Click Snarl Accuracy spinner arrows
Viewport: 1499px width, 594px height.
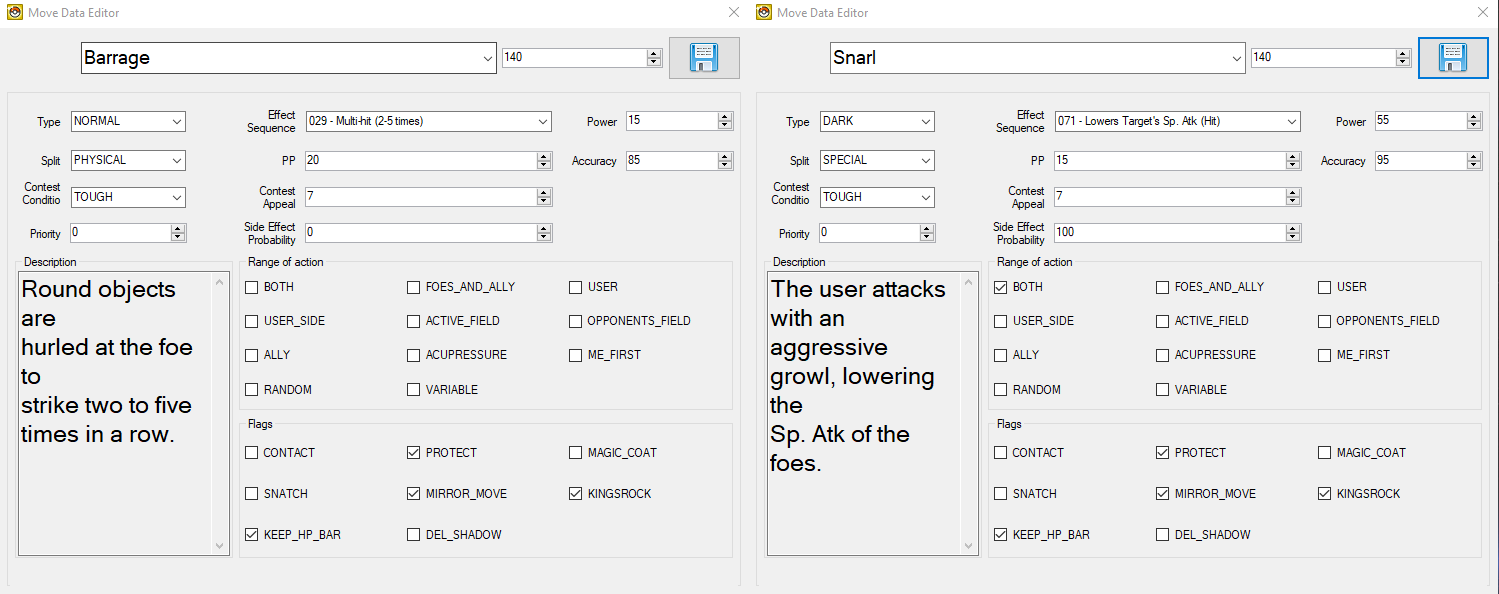[x=1474, y=161]
